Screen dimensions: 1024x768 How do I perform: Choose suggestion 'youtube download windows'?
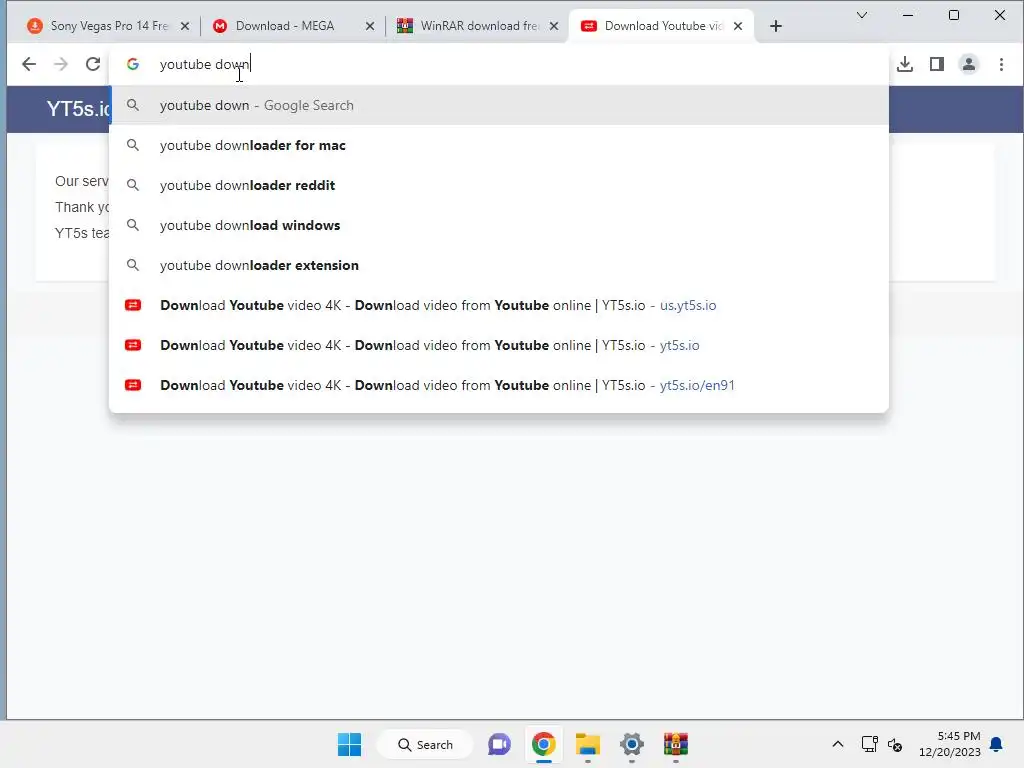(499, 225)
